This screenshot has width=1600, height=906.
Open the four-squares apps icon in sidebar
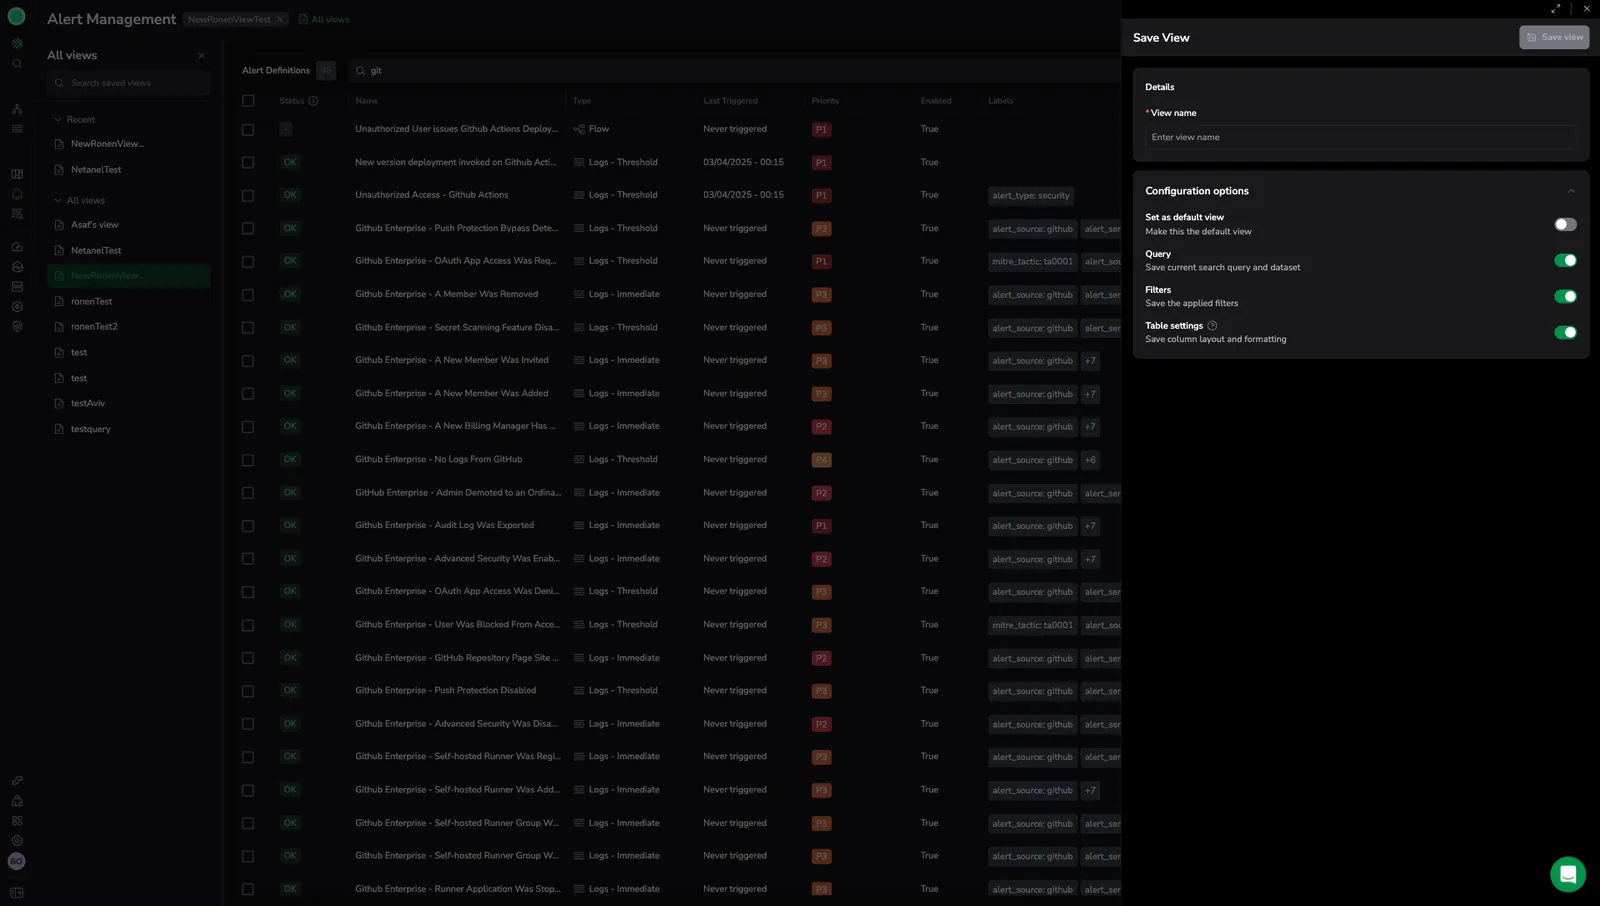[17, 821]
